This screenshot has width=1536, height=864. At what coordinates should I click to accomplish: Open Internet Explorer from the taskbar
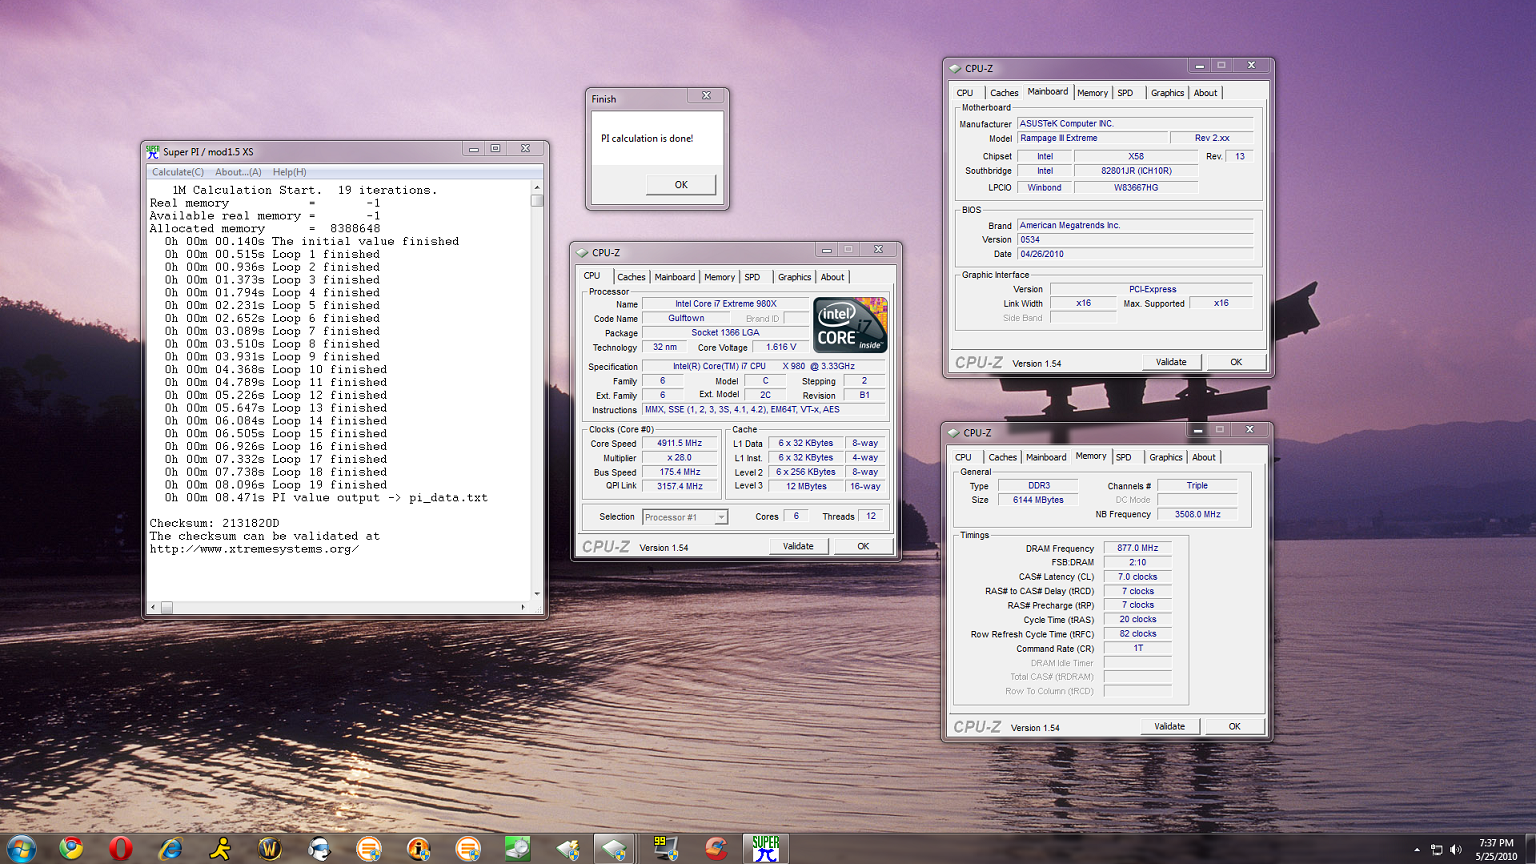click(x=170, y=848)
